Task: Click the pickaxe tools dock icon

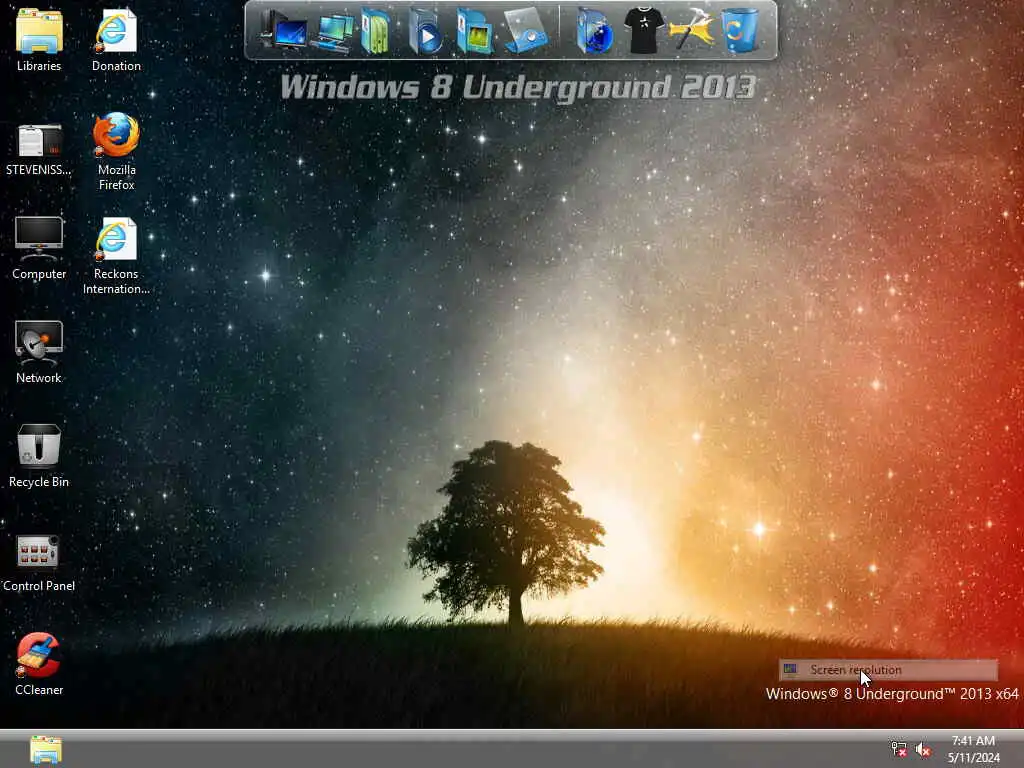Action: click(692, 30)
